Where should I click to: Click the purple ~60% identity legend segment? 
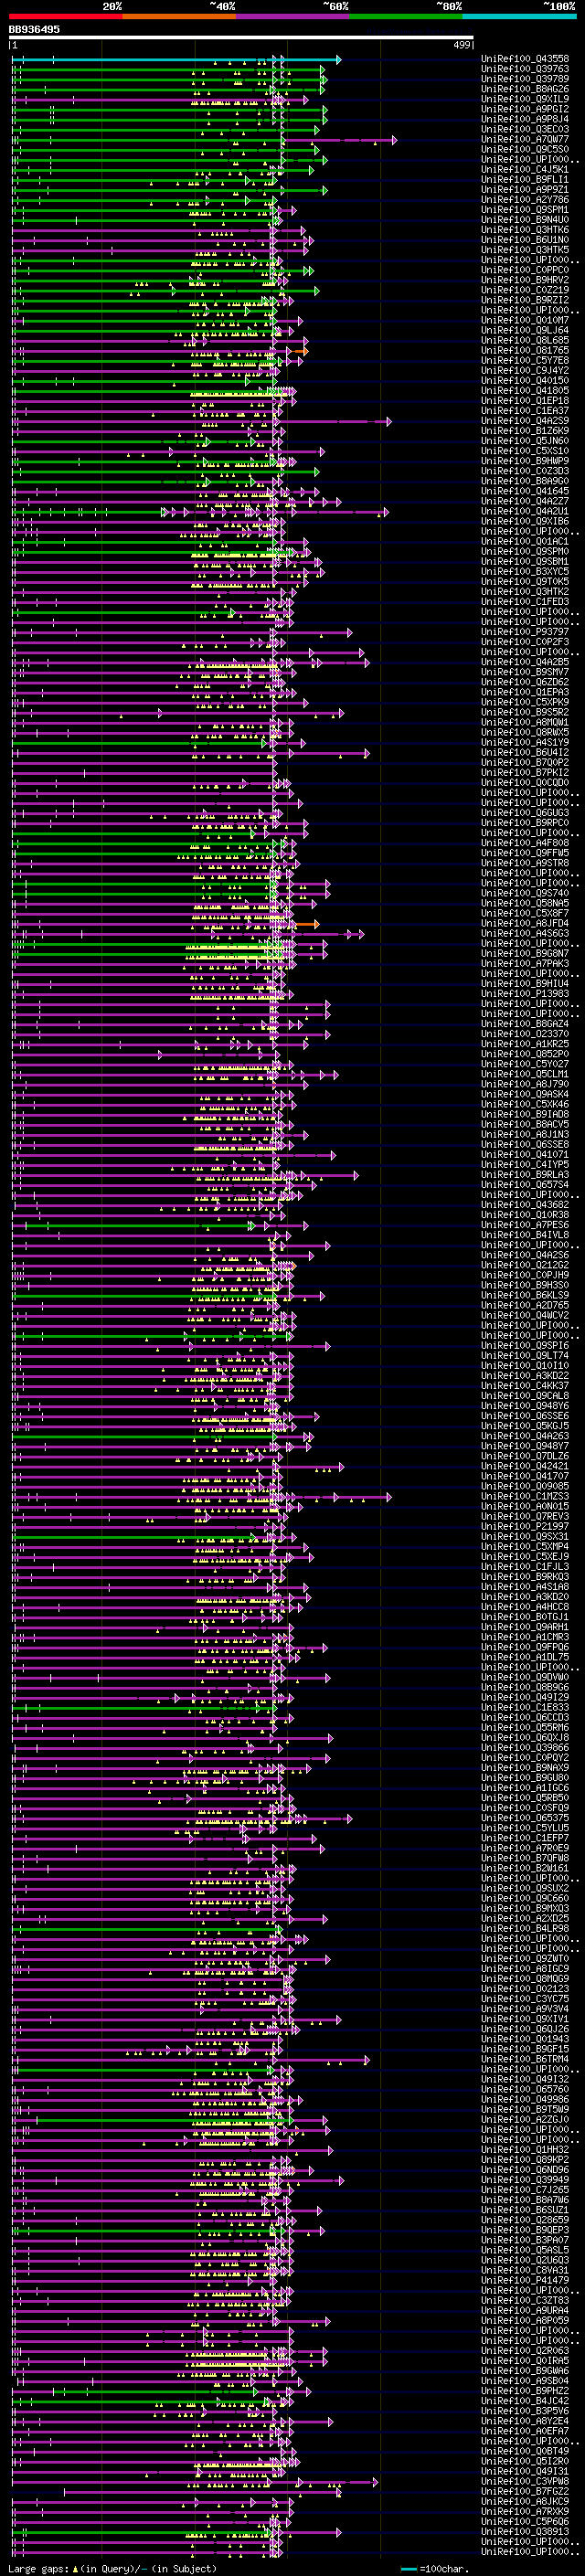pyautogui.click(x=292, y=16)
